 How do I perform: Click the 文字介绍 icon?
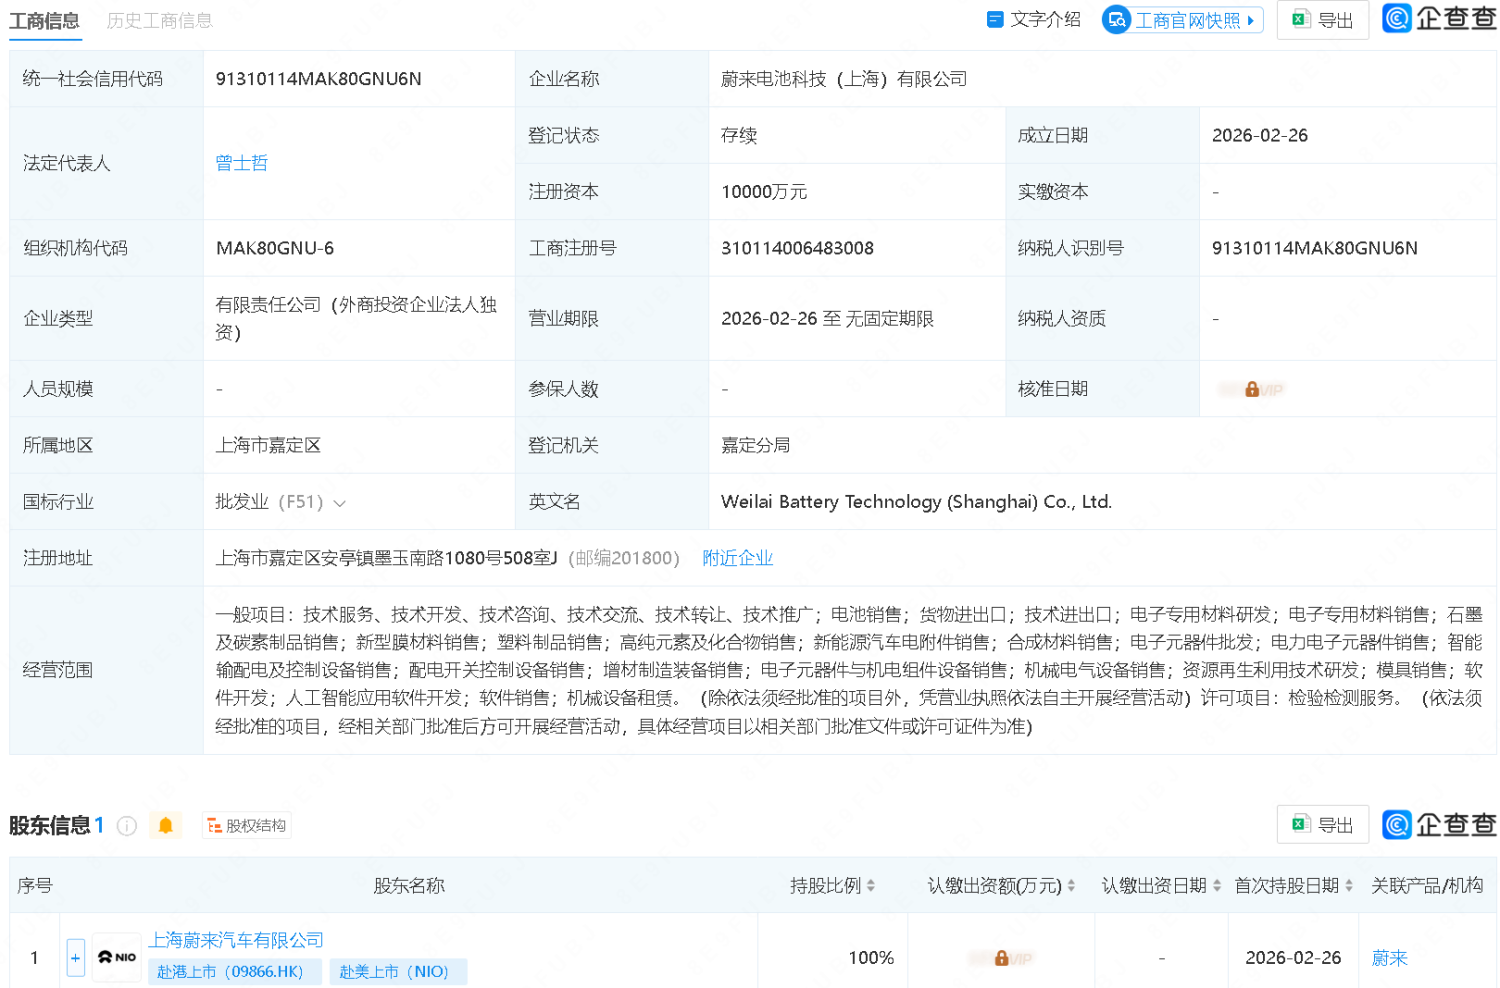(x=994, y=19)
